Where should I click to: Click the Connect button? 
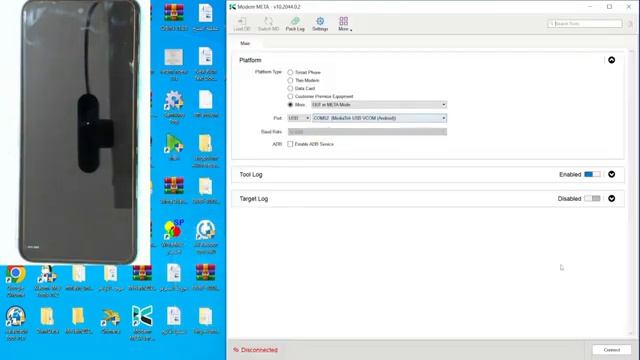point(611,350)
